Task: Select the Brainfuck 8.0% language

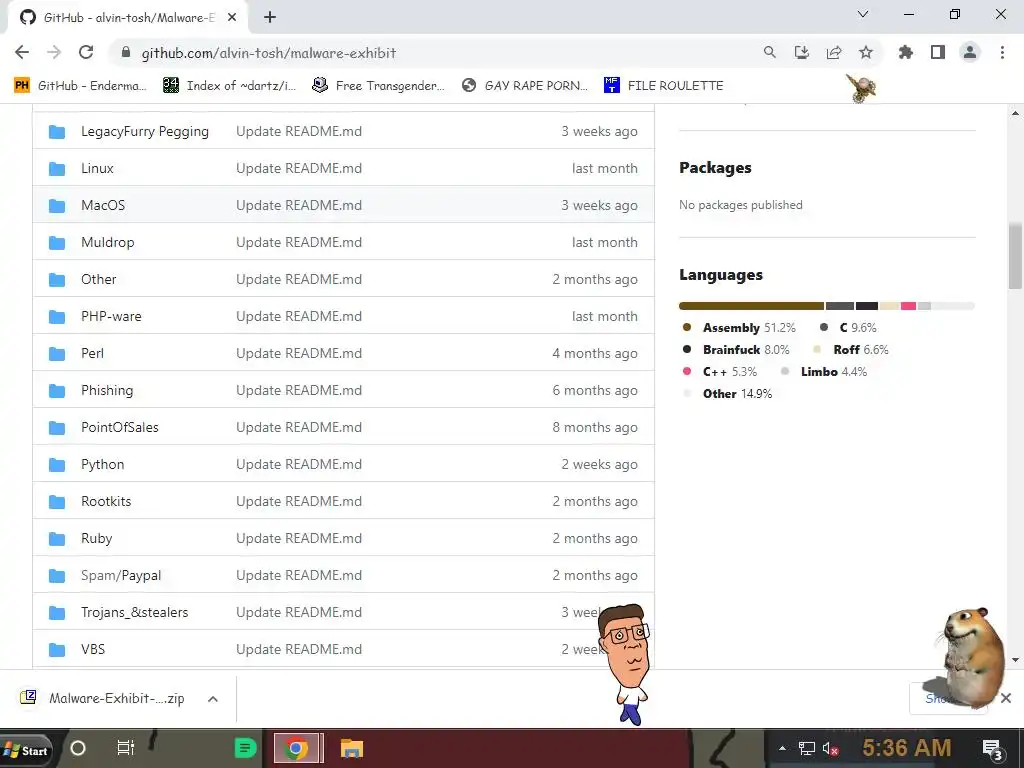Action: 735,350
